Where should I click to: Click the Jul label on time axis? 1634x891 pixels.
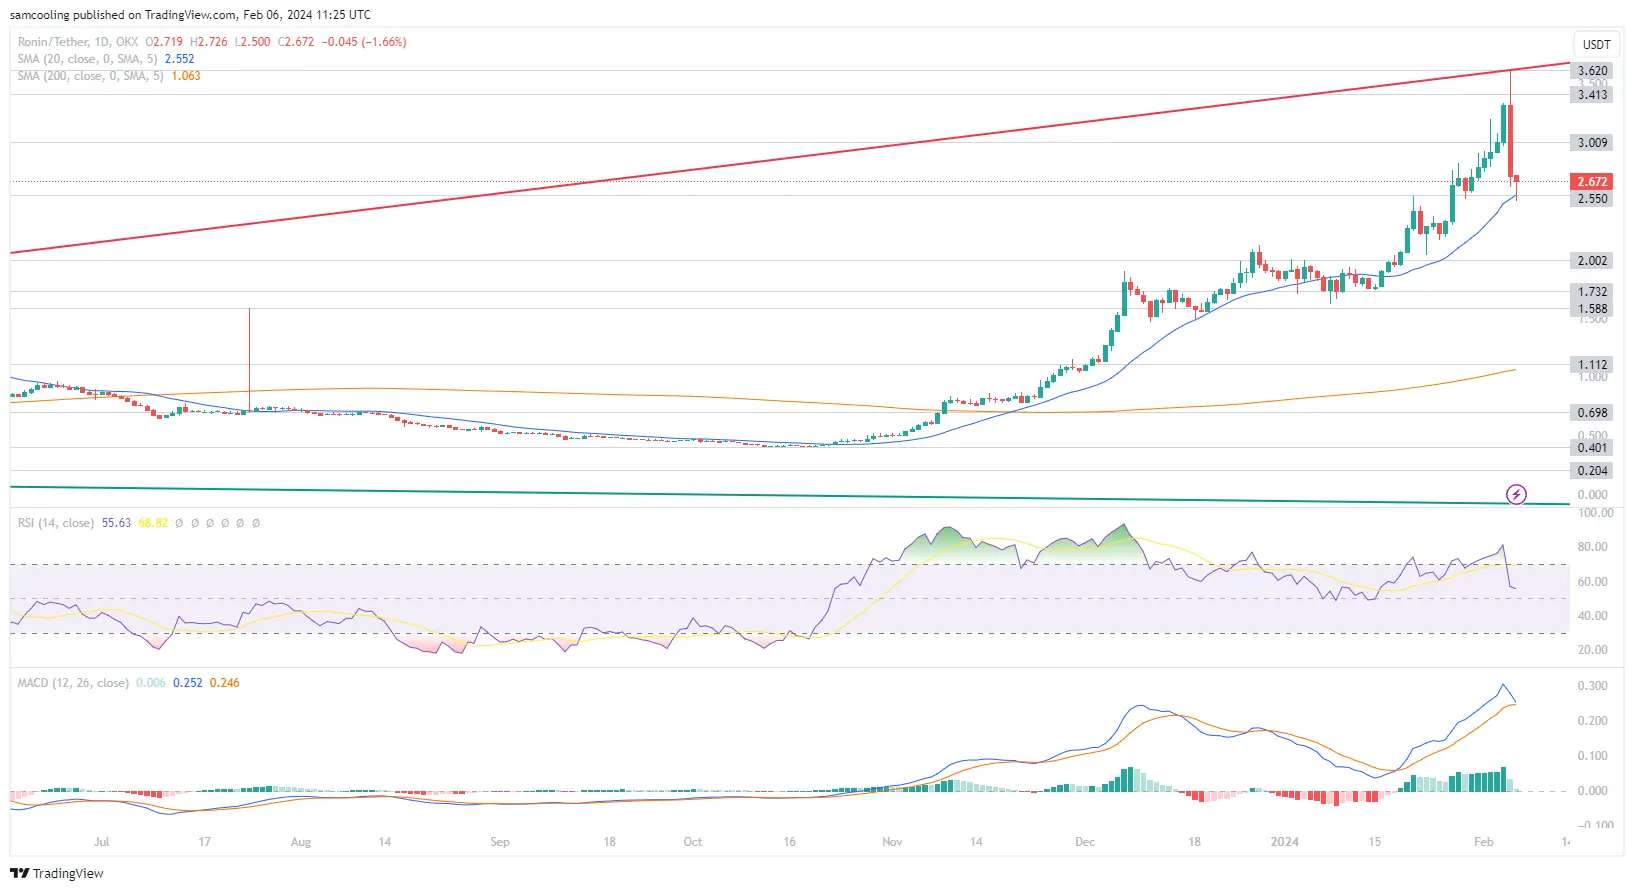tap(101, 842)
